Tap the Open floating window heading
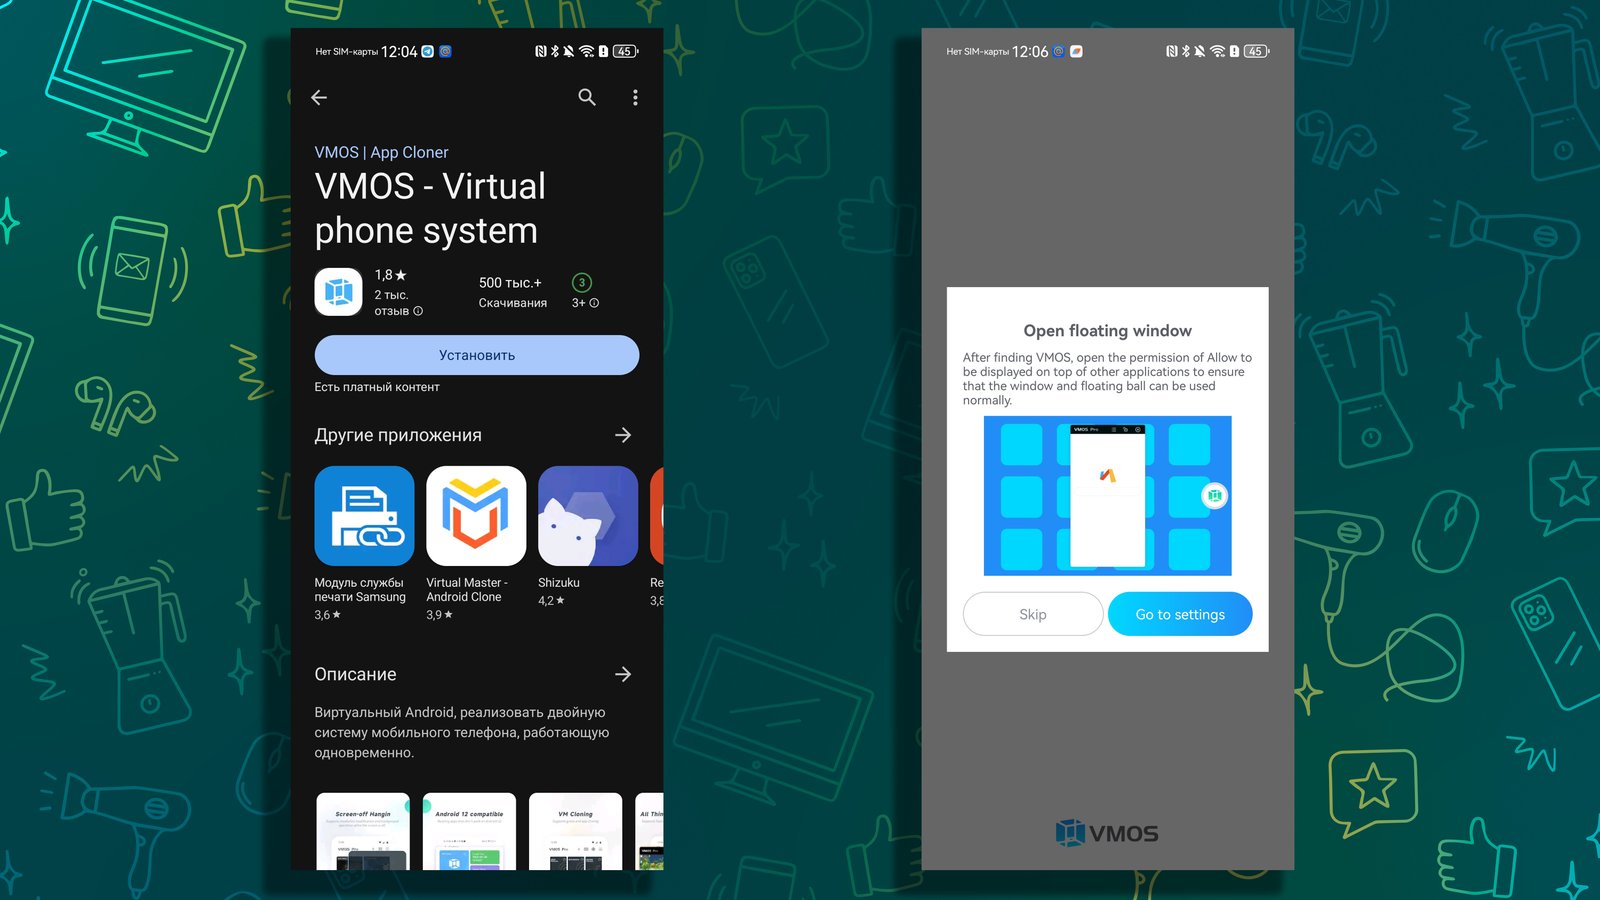The width and height of the screenshot is (1600, 900). pos(1107,331)
